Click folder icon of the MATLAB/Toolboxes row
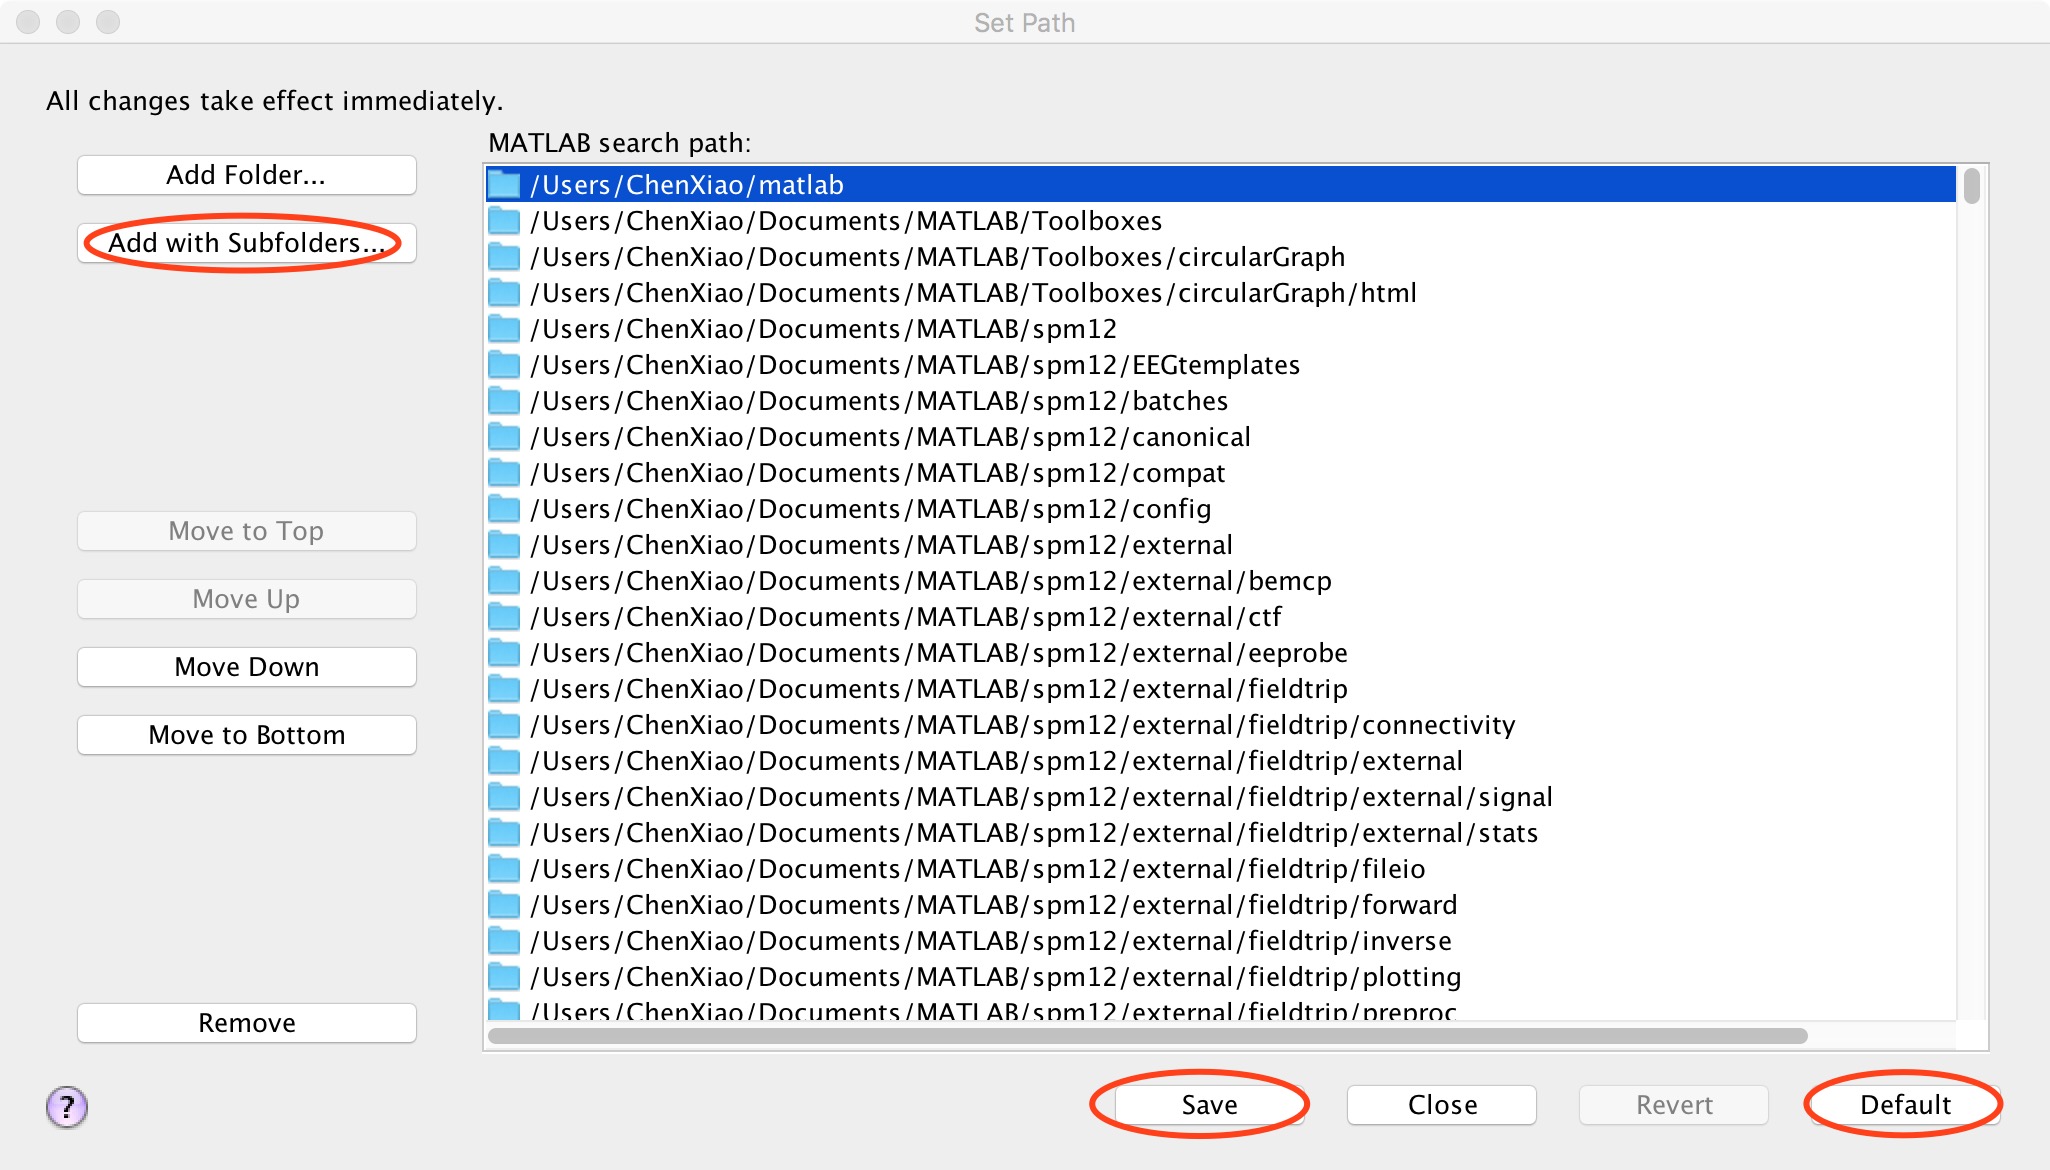 (x=504, y=221)
